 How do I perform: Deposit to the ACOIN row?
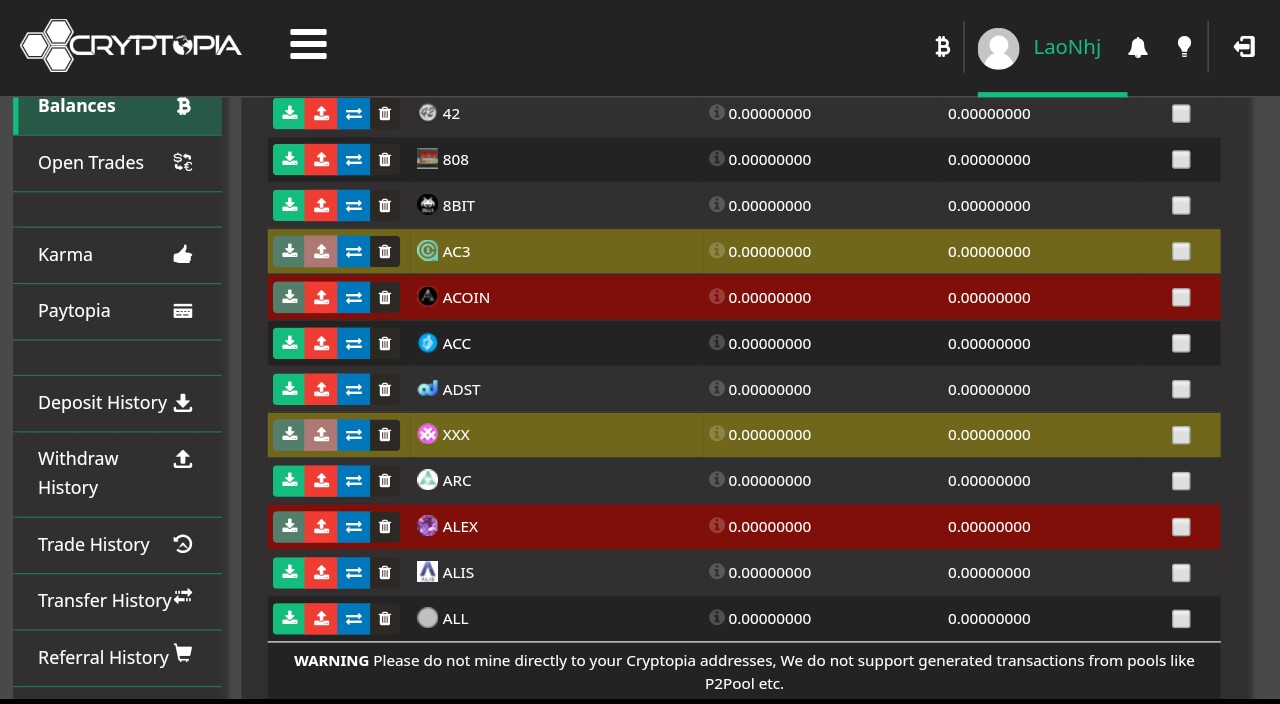pos(289,298)
